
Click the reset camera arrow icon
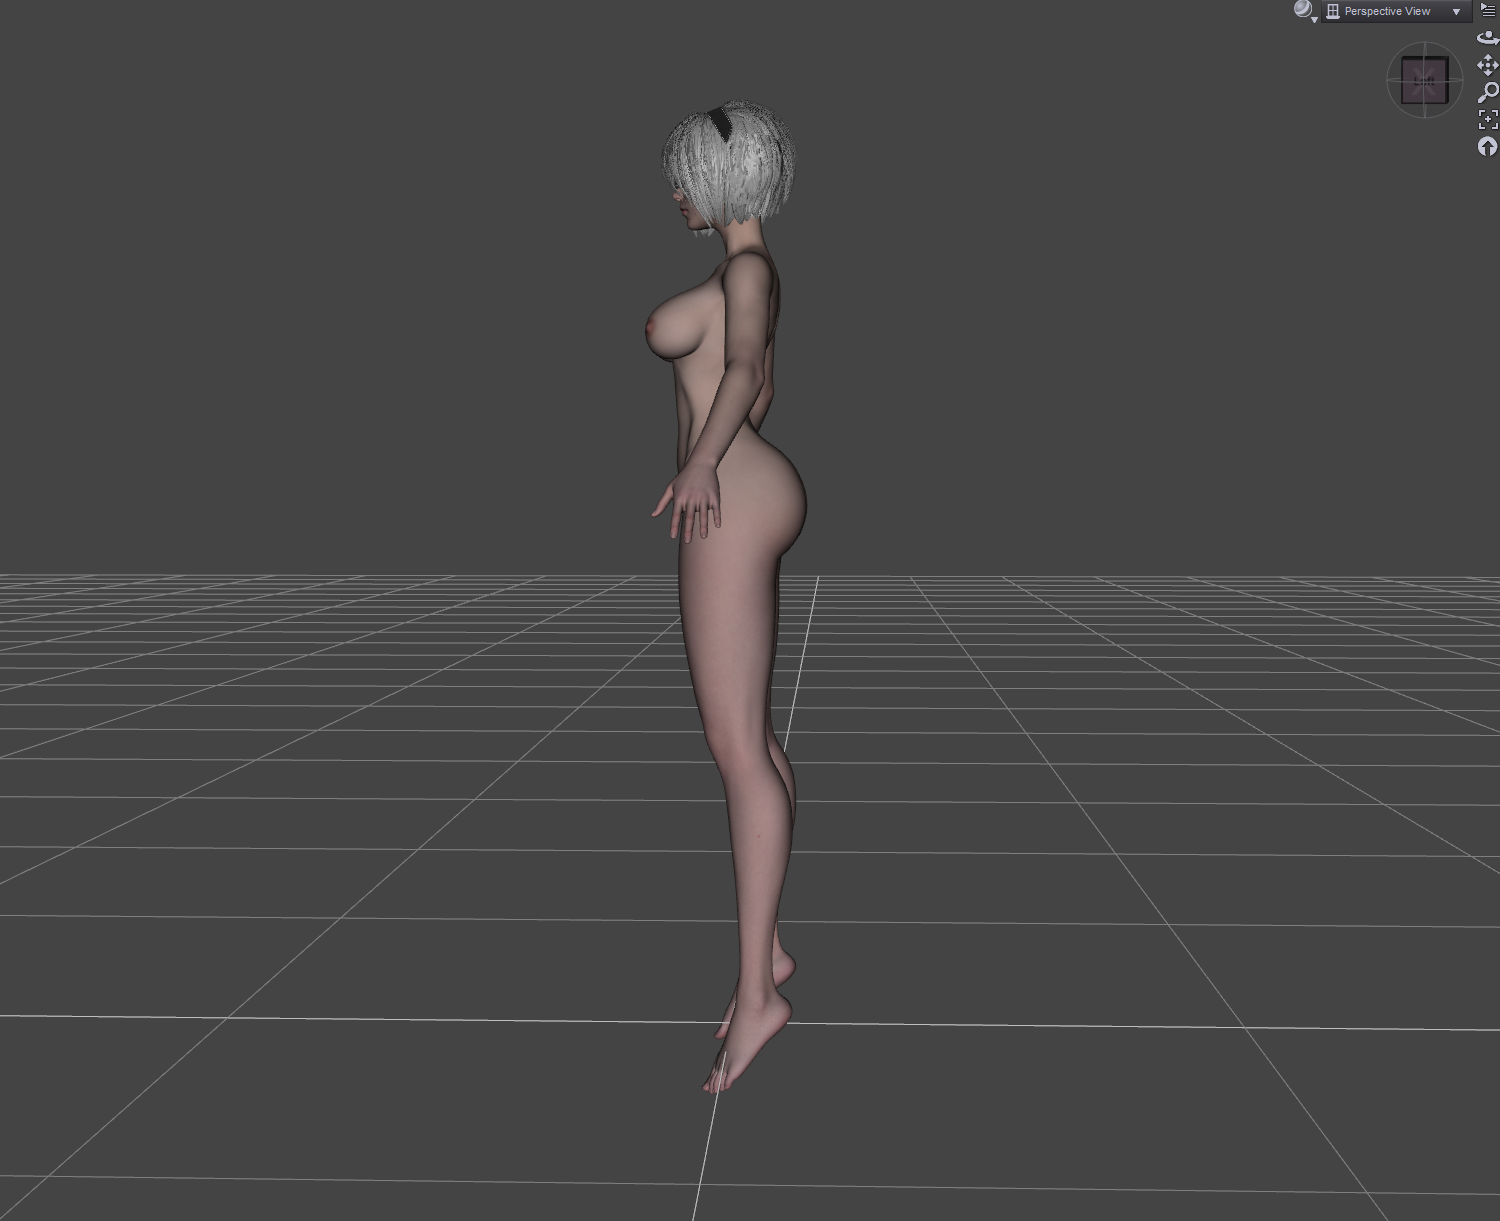(x=1488, y=147)
